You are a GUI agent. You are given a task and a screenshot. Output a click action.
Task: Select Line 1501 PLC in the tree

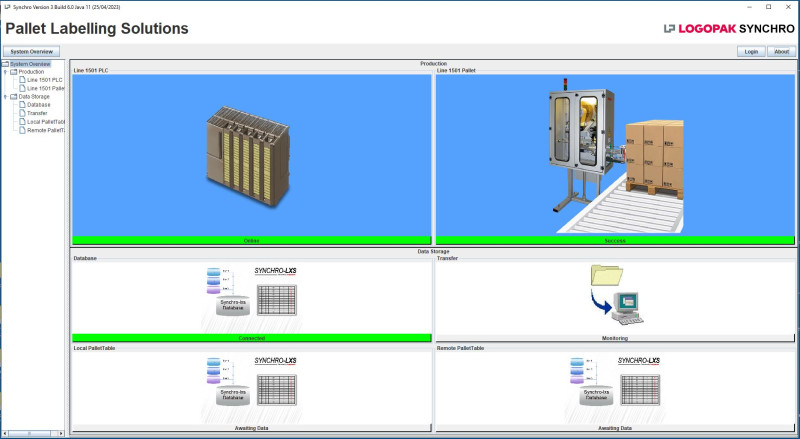point(44,80)
